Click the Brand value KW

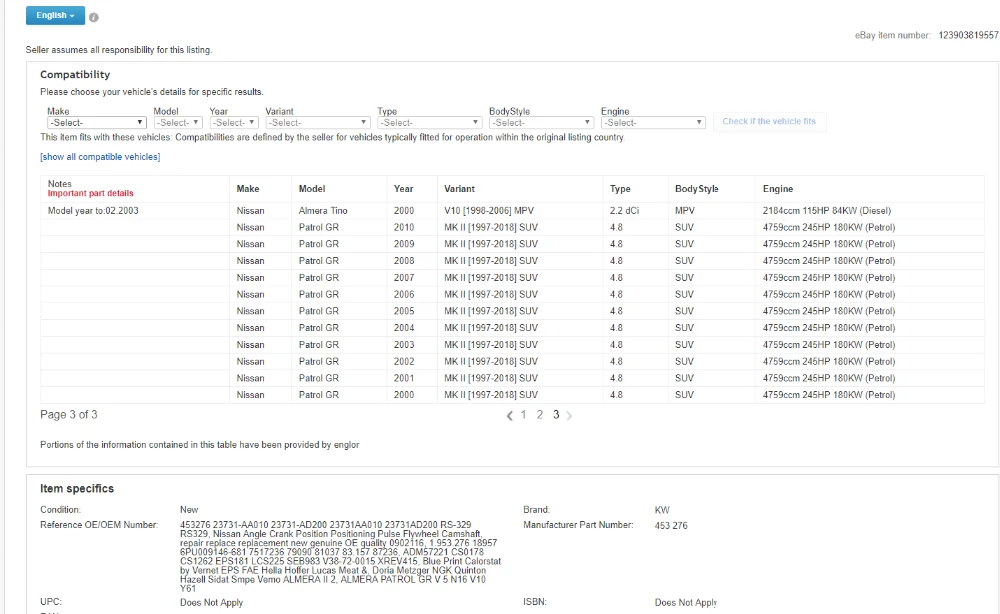662,510
